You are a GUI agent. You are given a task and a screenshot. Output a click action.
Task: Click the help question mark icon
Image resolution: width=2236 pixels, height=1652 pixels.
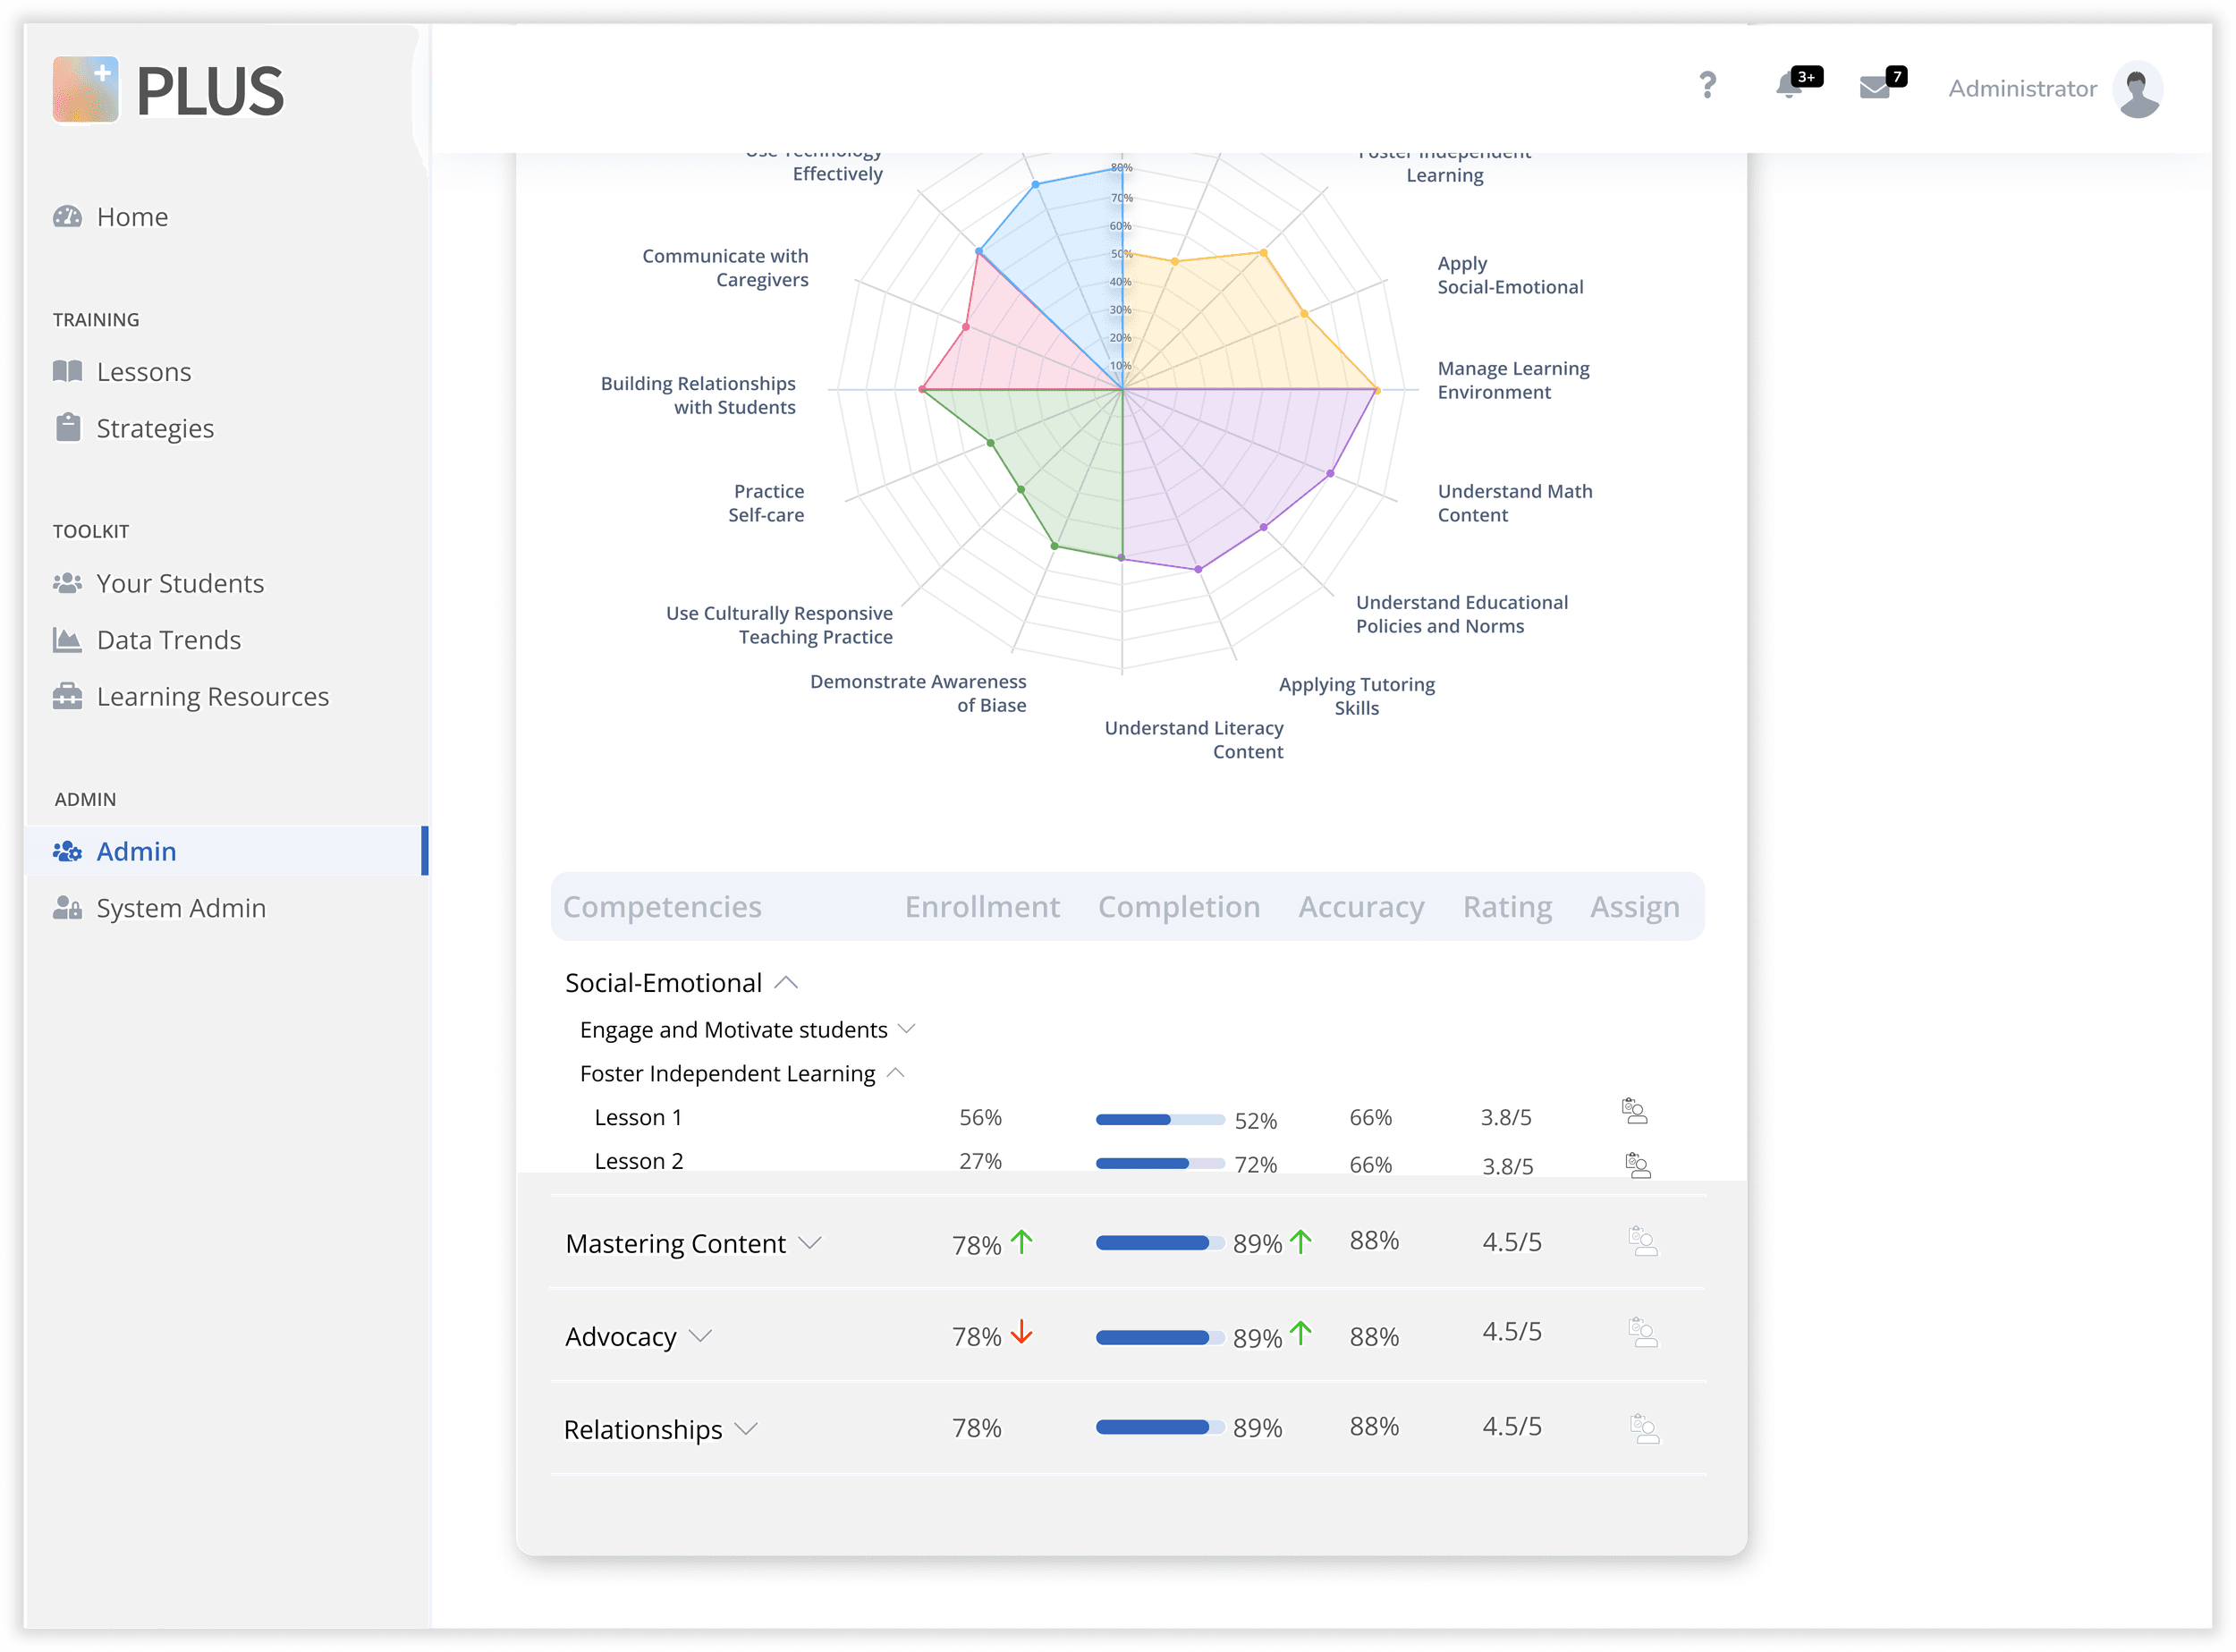pos(1707,86)
